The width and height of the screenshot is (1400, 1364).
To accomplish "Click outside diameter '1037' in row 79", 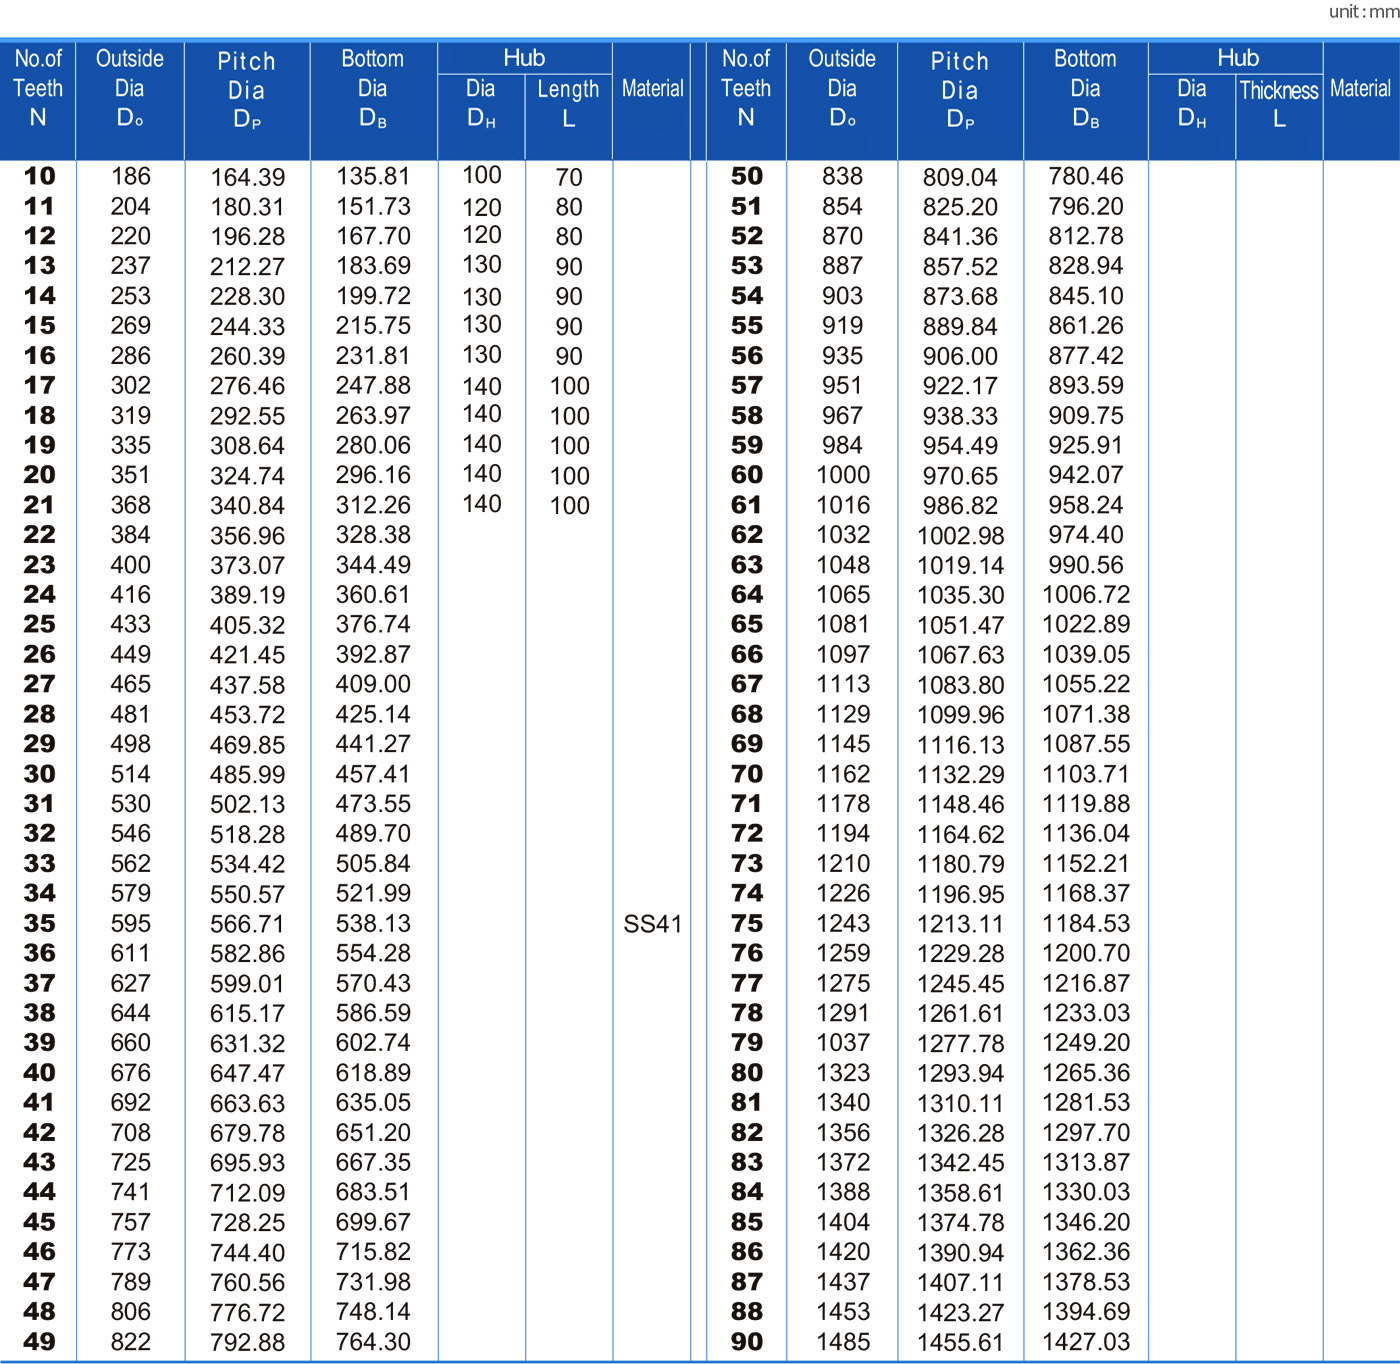I will click(843, 1043).
